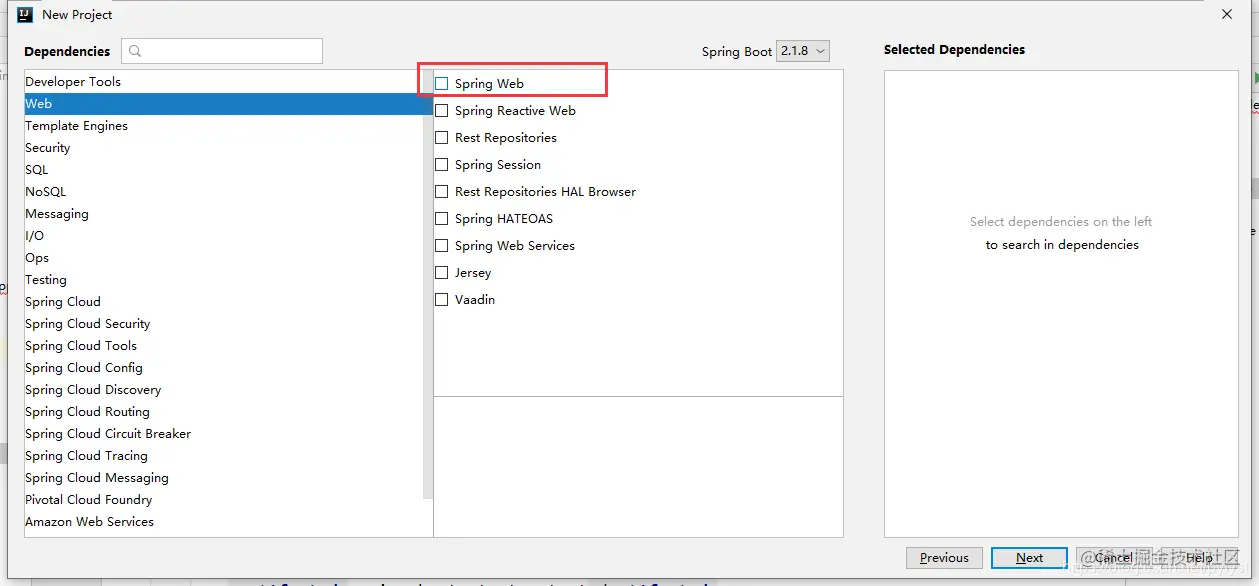Close the New Project dialog
This screenshot has height=586, width=1259.
[x=1227, y=14]
